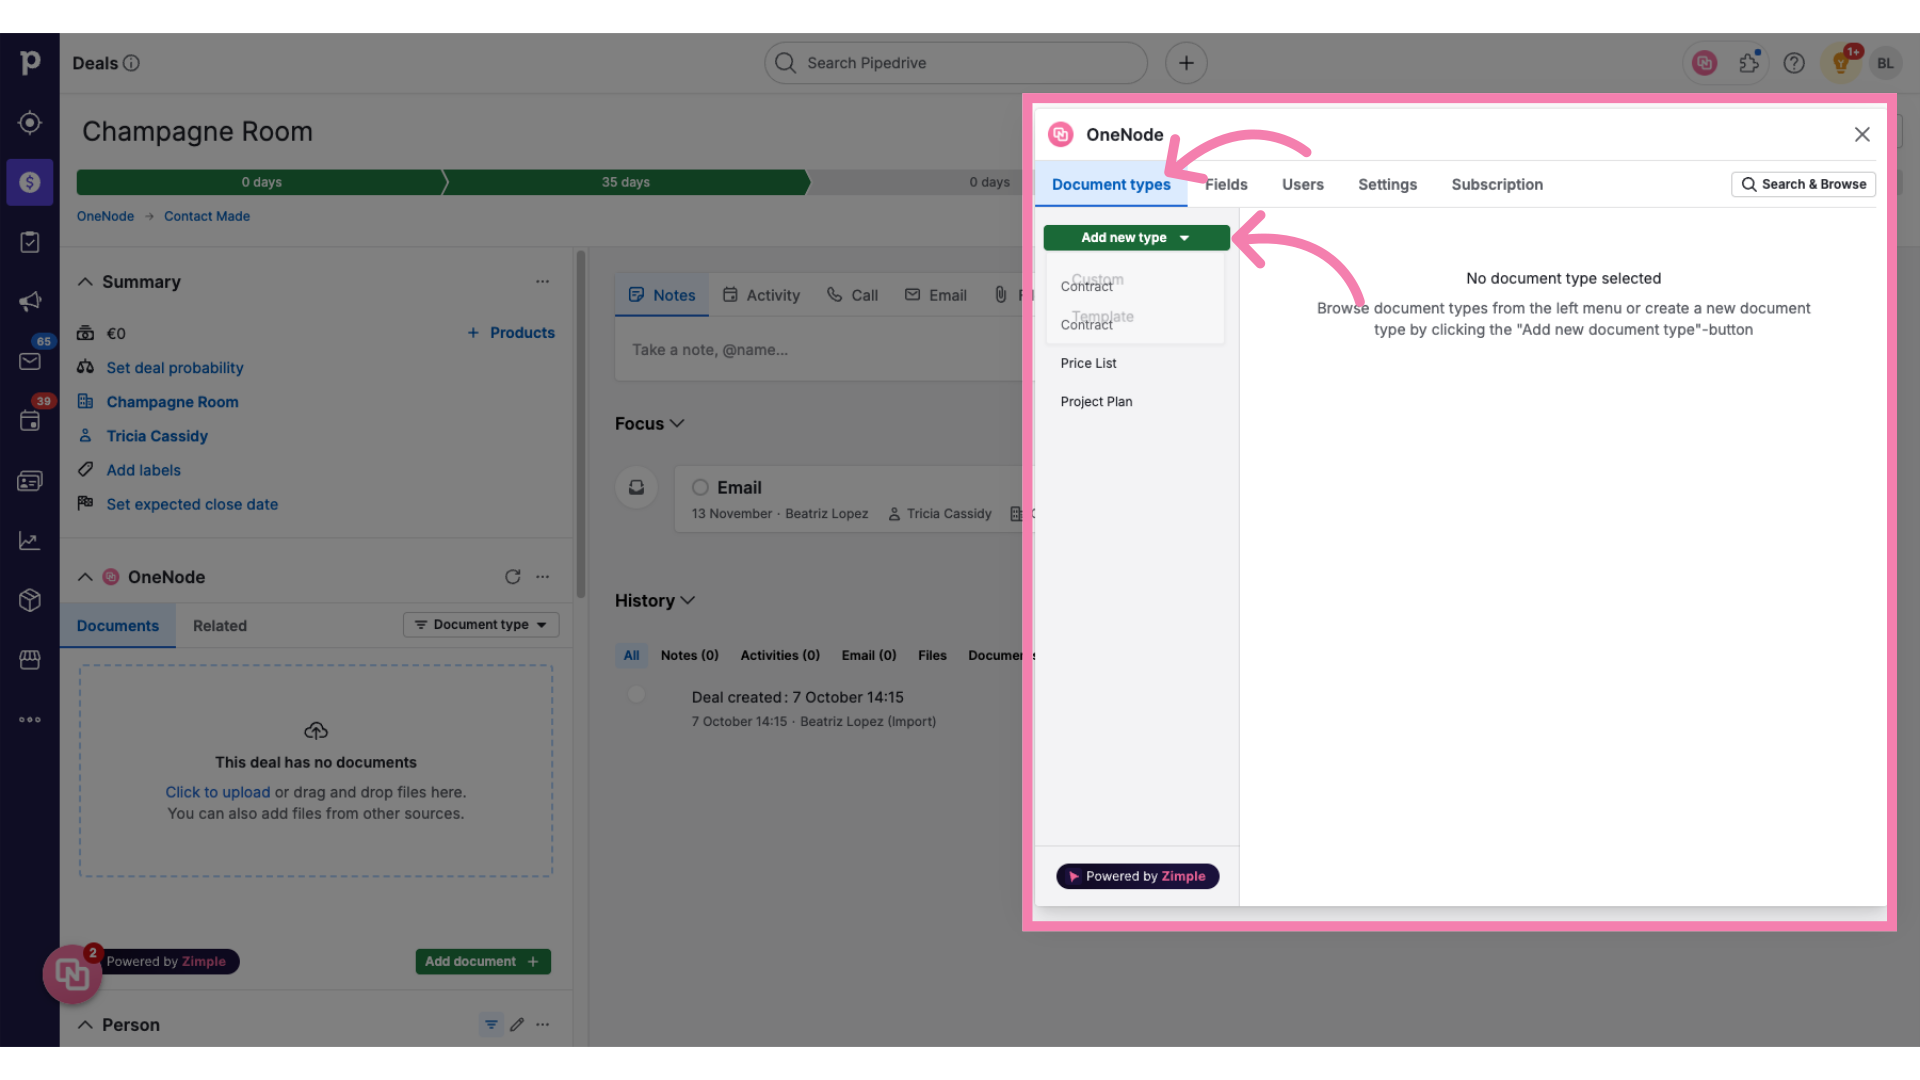The image size is (1920, 1080).
Task: Mark the Email activity as done
Action: pyautogui.click(x=700, y=488)
